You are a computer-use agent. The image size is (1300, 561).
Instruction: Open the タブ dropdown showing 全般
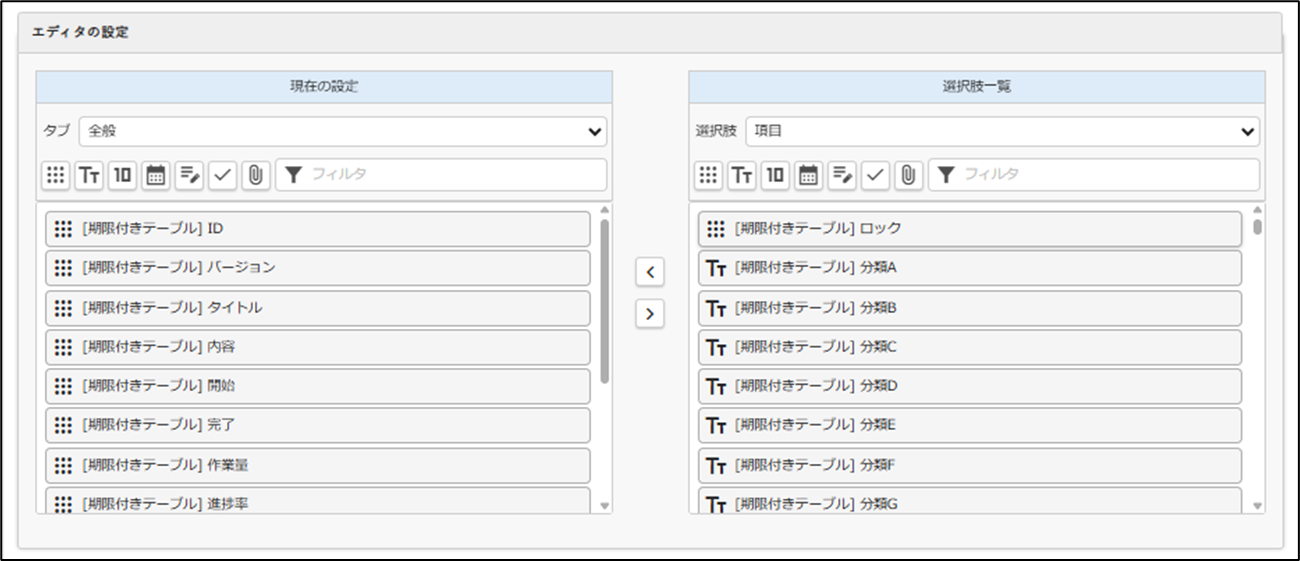click(342, 131)
